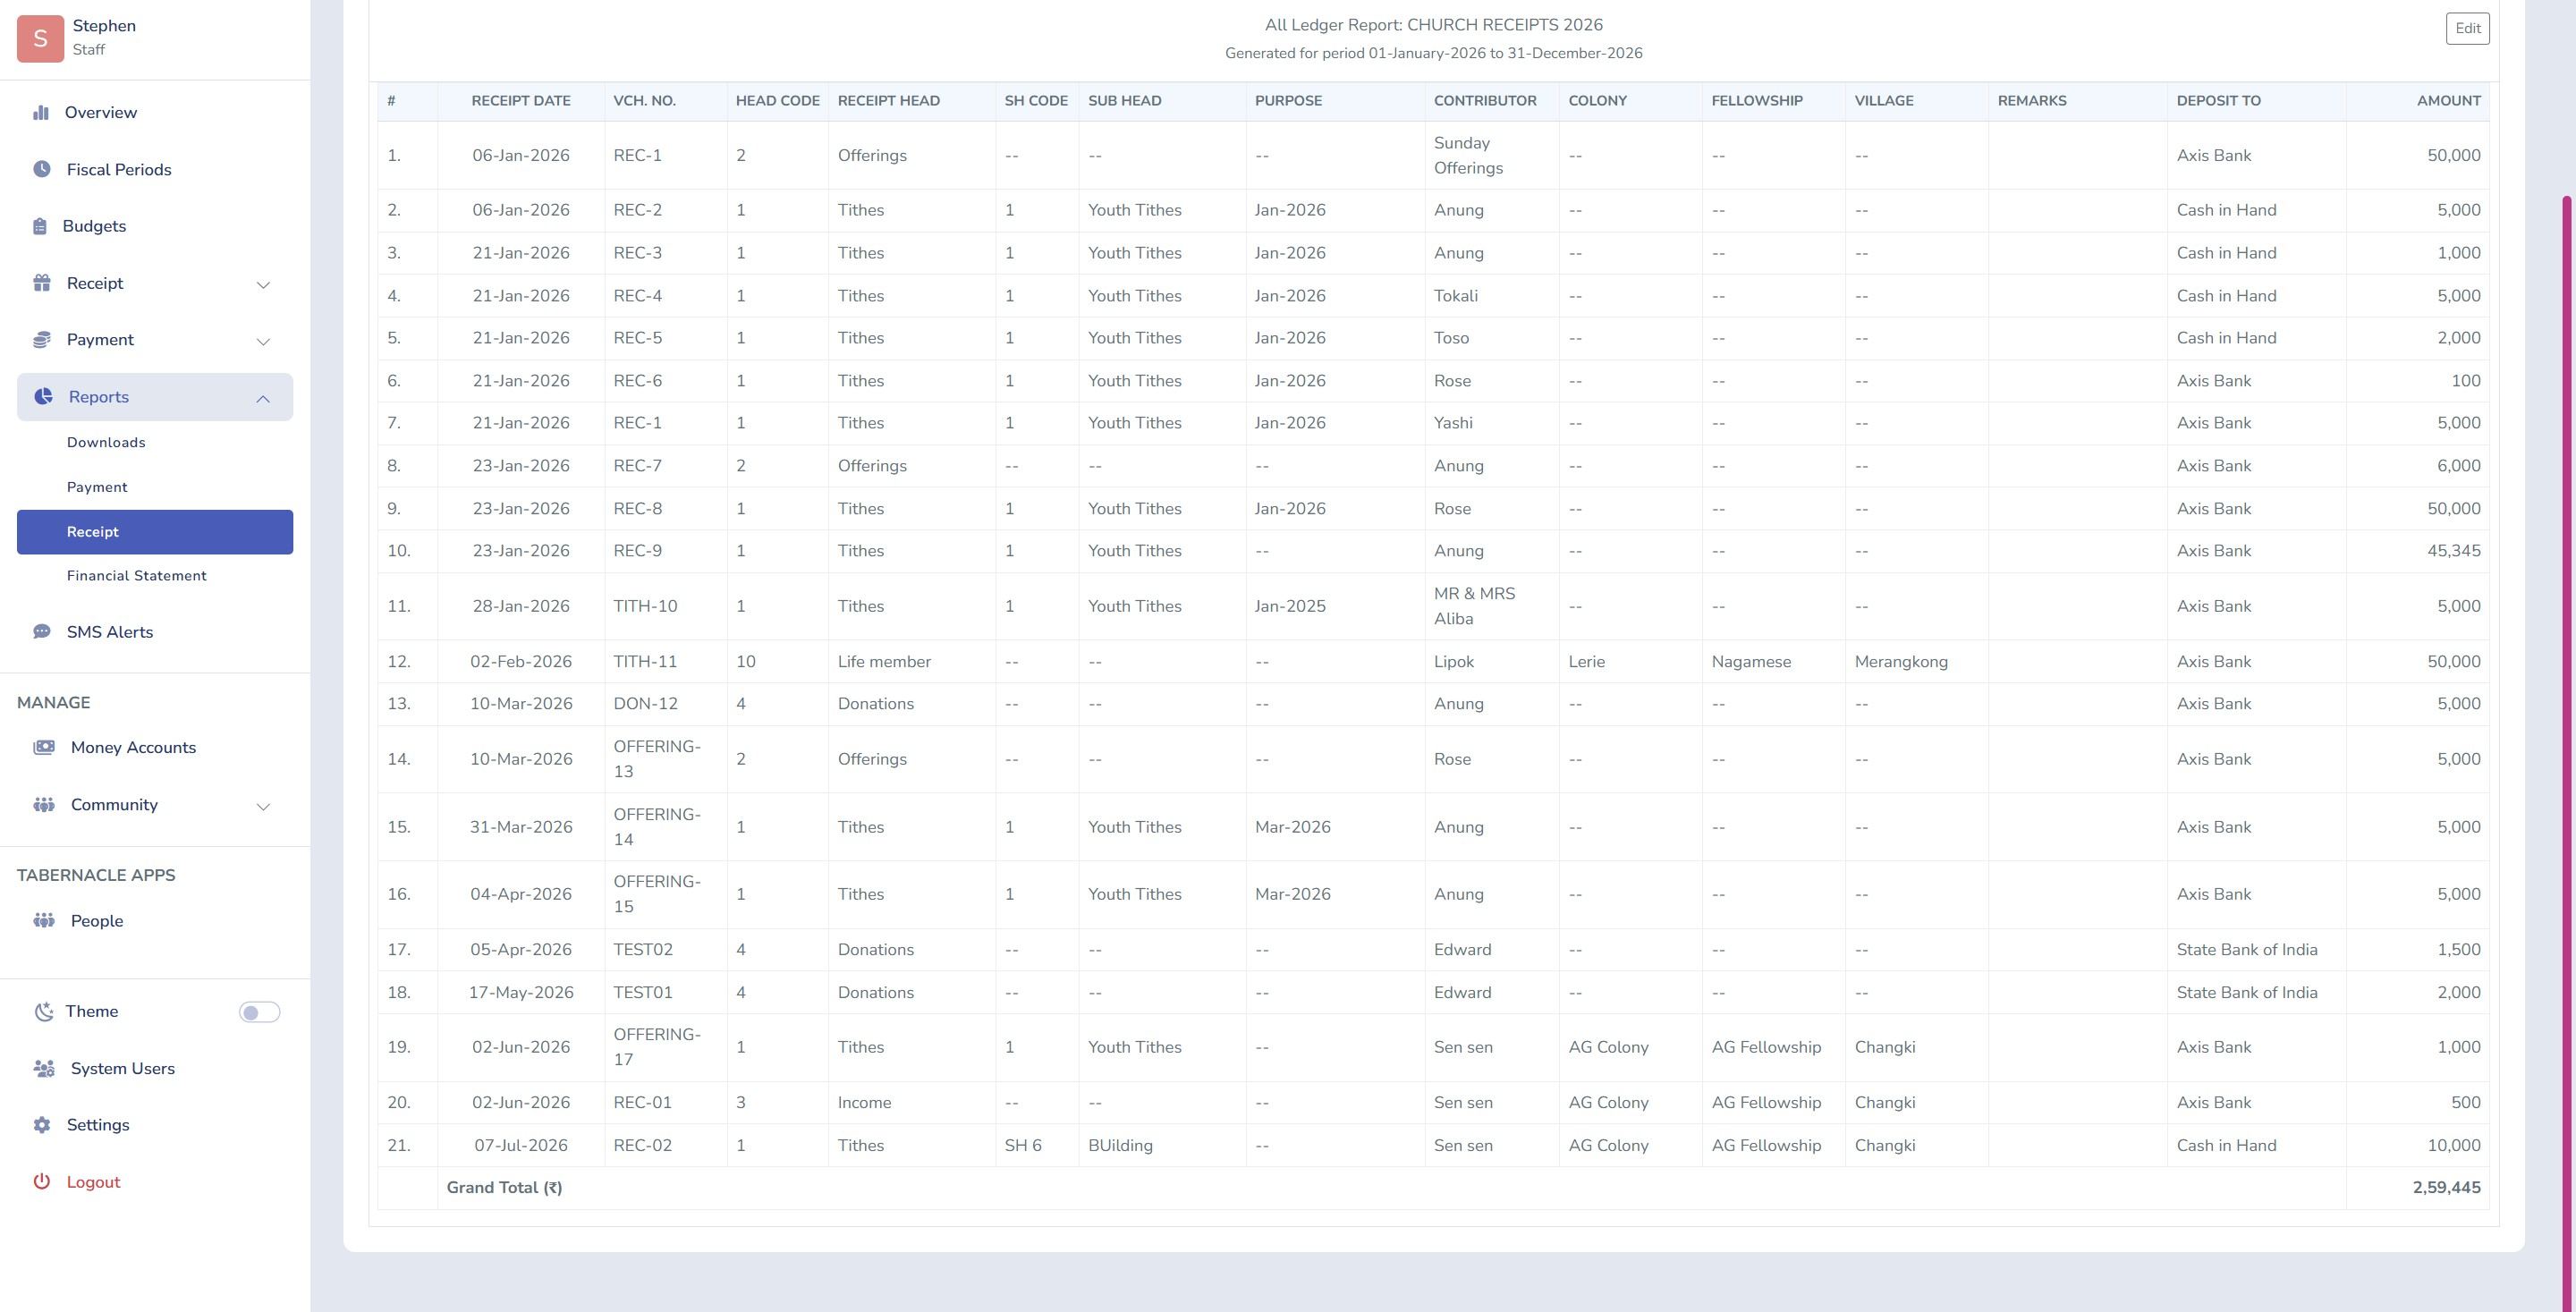
Task: Expand the Community menu chevron
Action: pos(263,807)
